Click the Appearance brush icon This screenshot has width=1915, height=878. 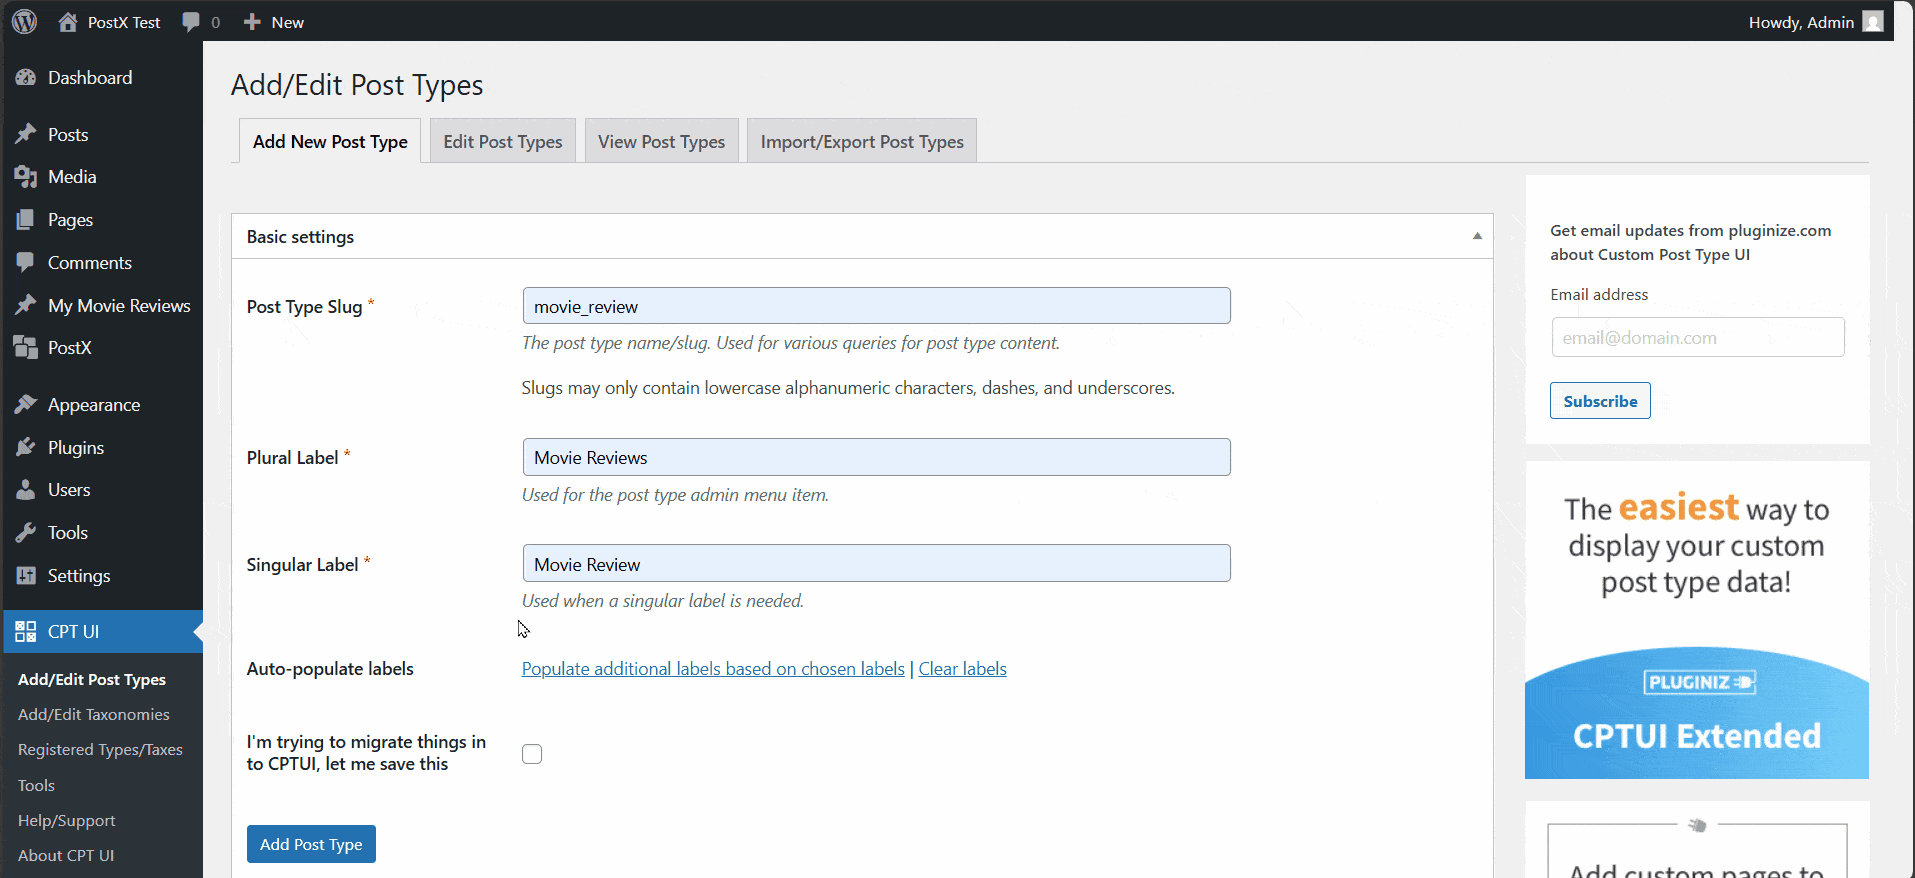pyautogui.click(x=26, y=405)
